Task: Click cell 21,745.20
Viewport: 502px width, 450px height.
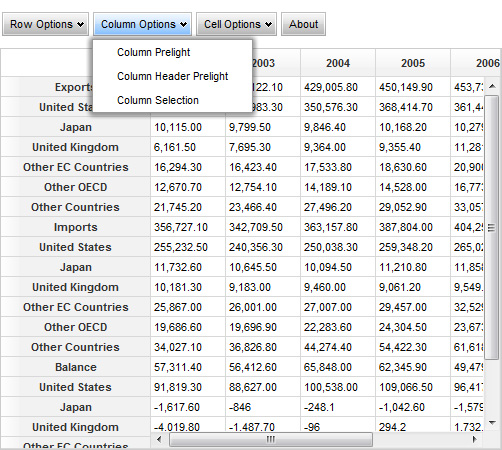Action: (x=188, y=207)
